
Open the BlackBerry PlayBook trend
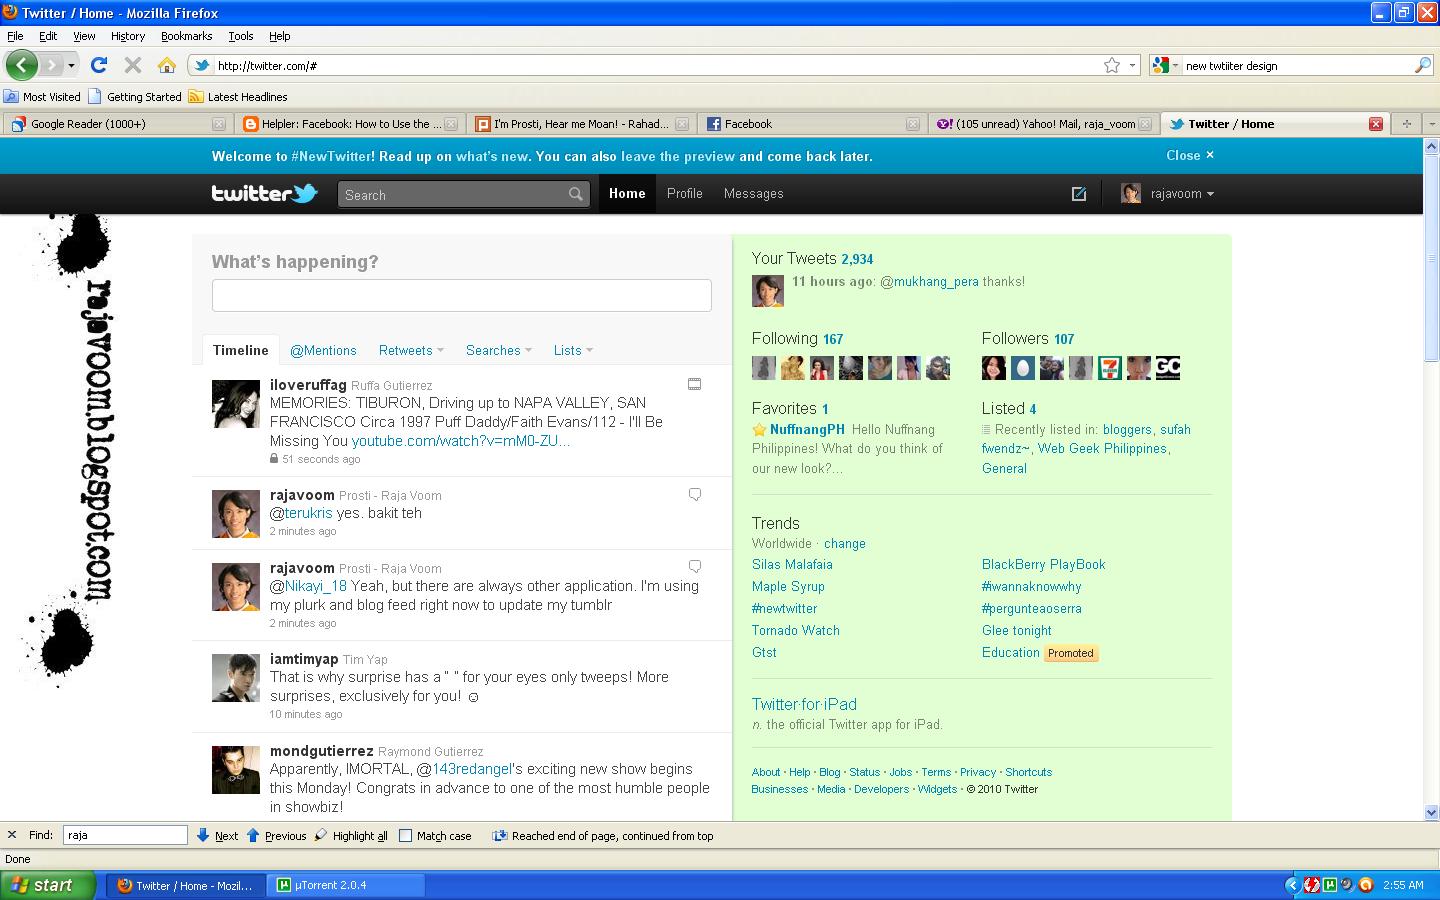point(1043,565)
